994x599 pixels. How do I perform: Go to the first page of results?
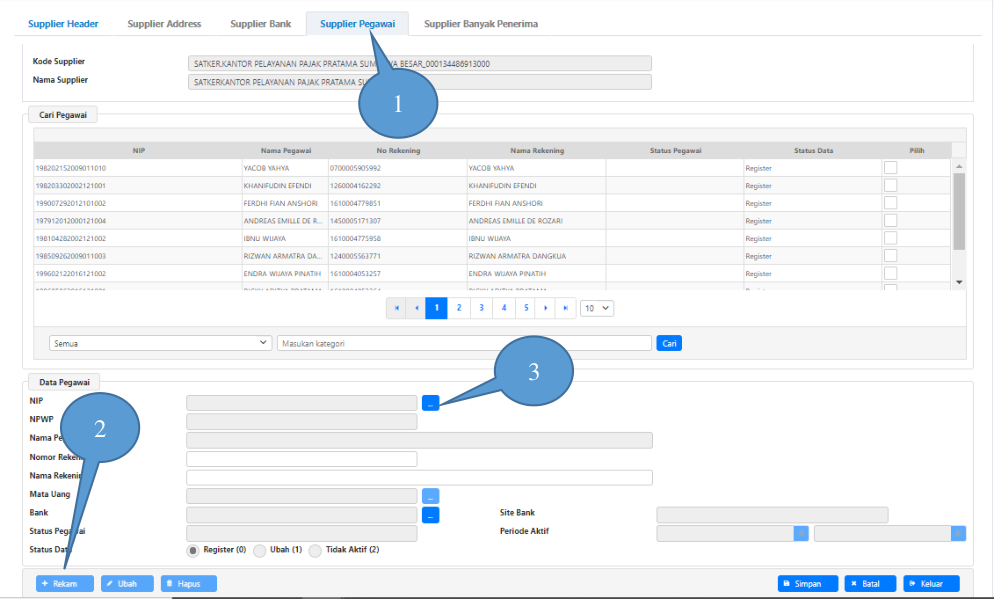pos(397,308)
